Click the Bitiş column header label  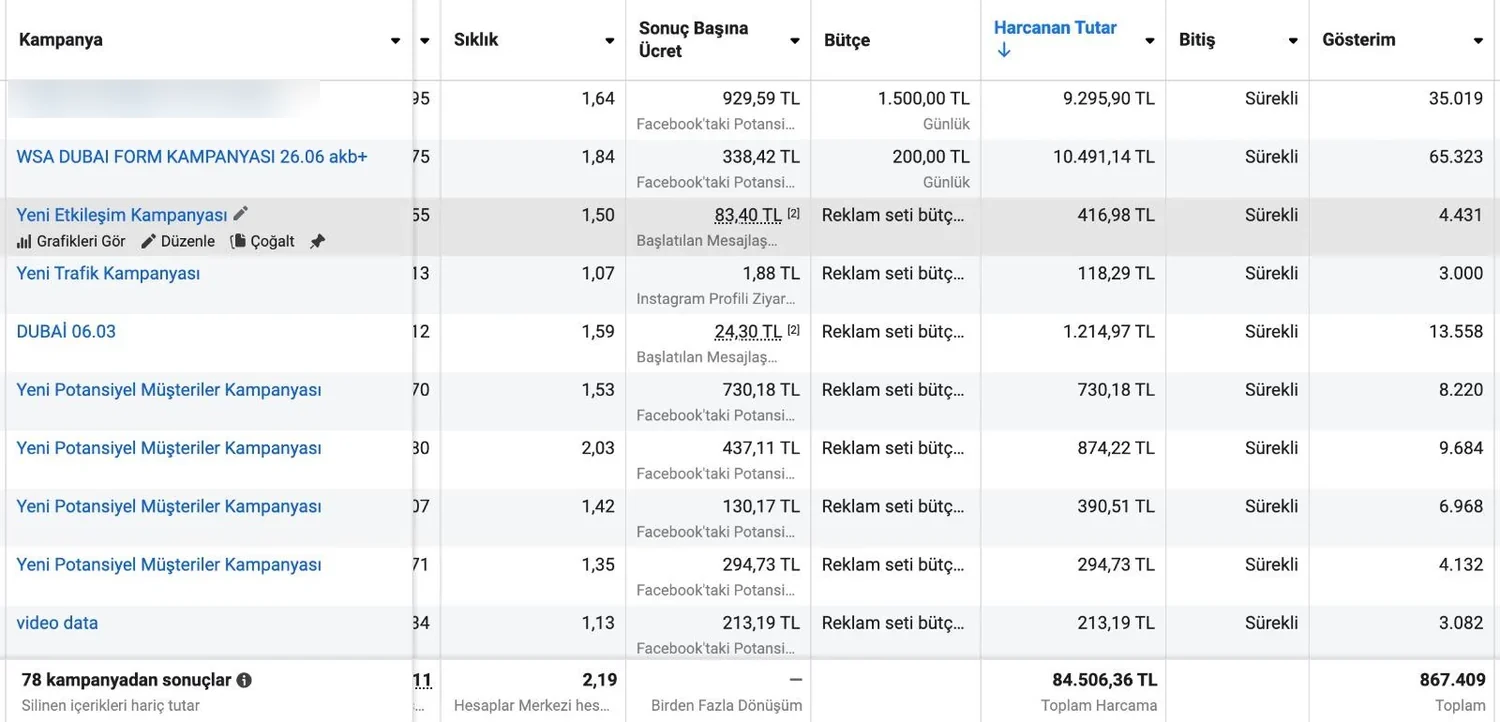[1197, 40]
